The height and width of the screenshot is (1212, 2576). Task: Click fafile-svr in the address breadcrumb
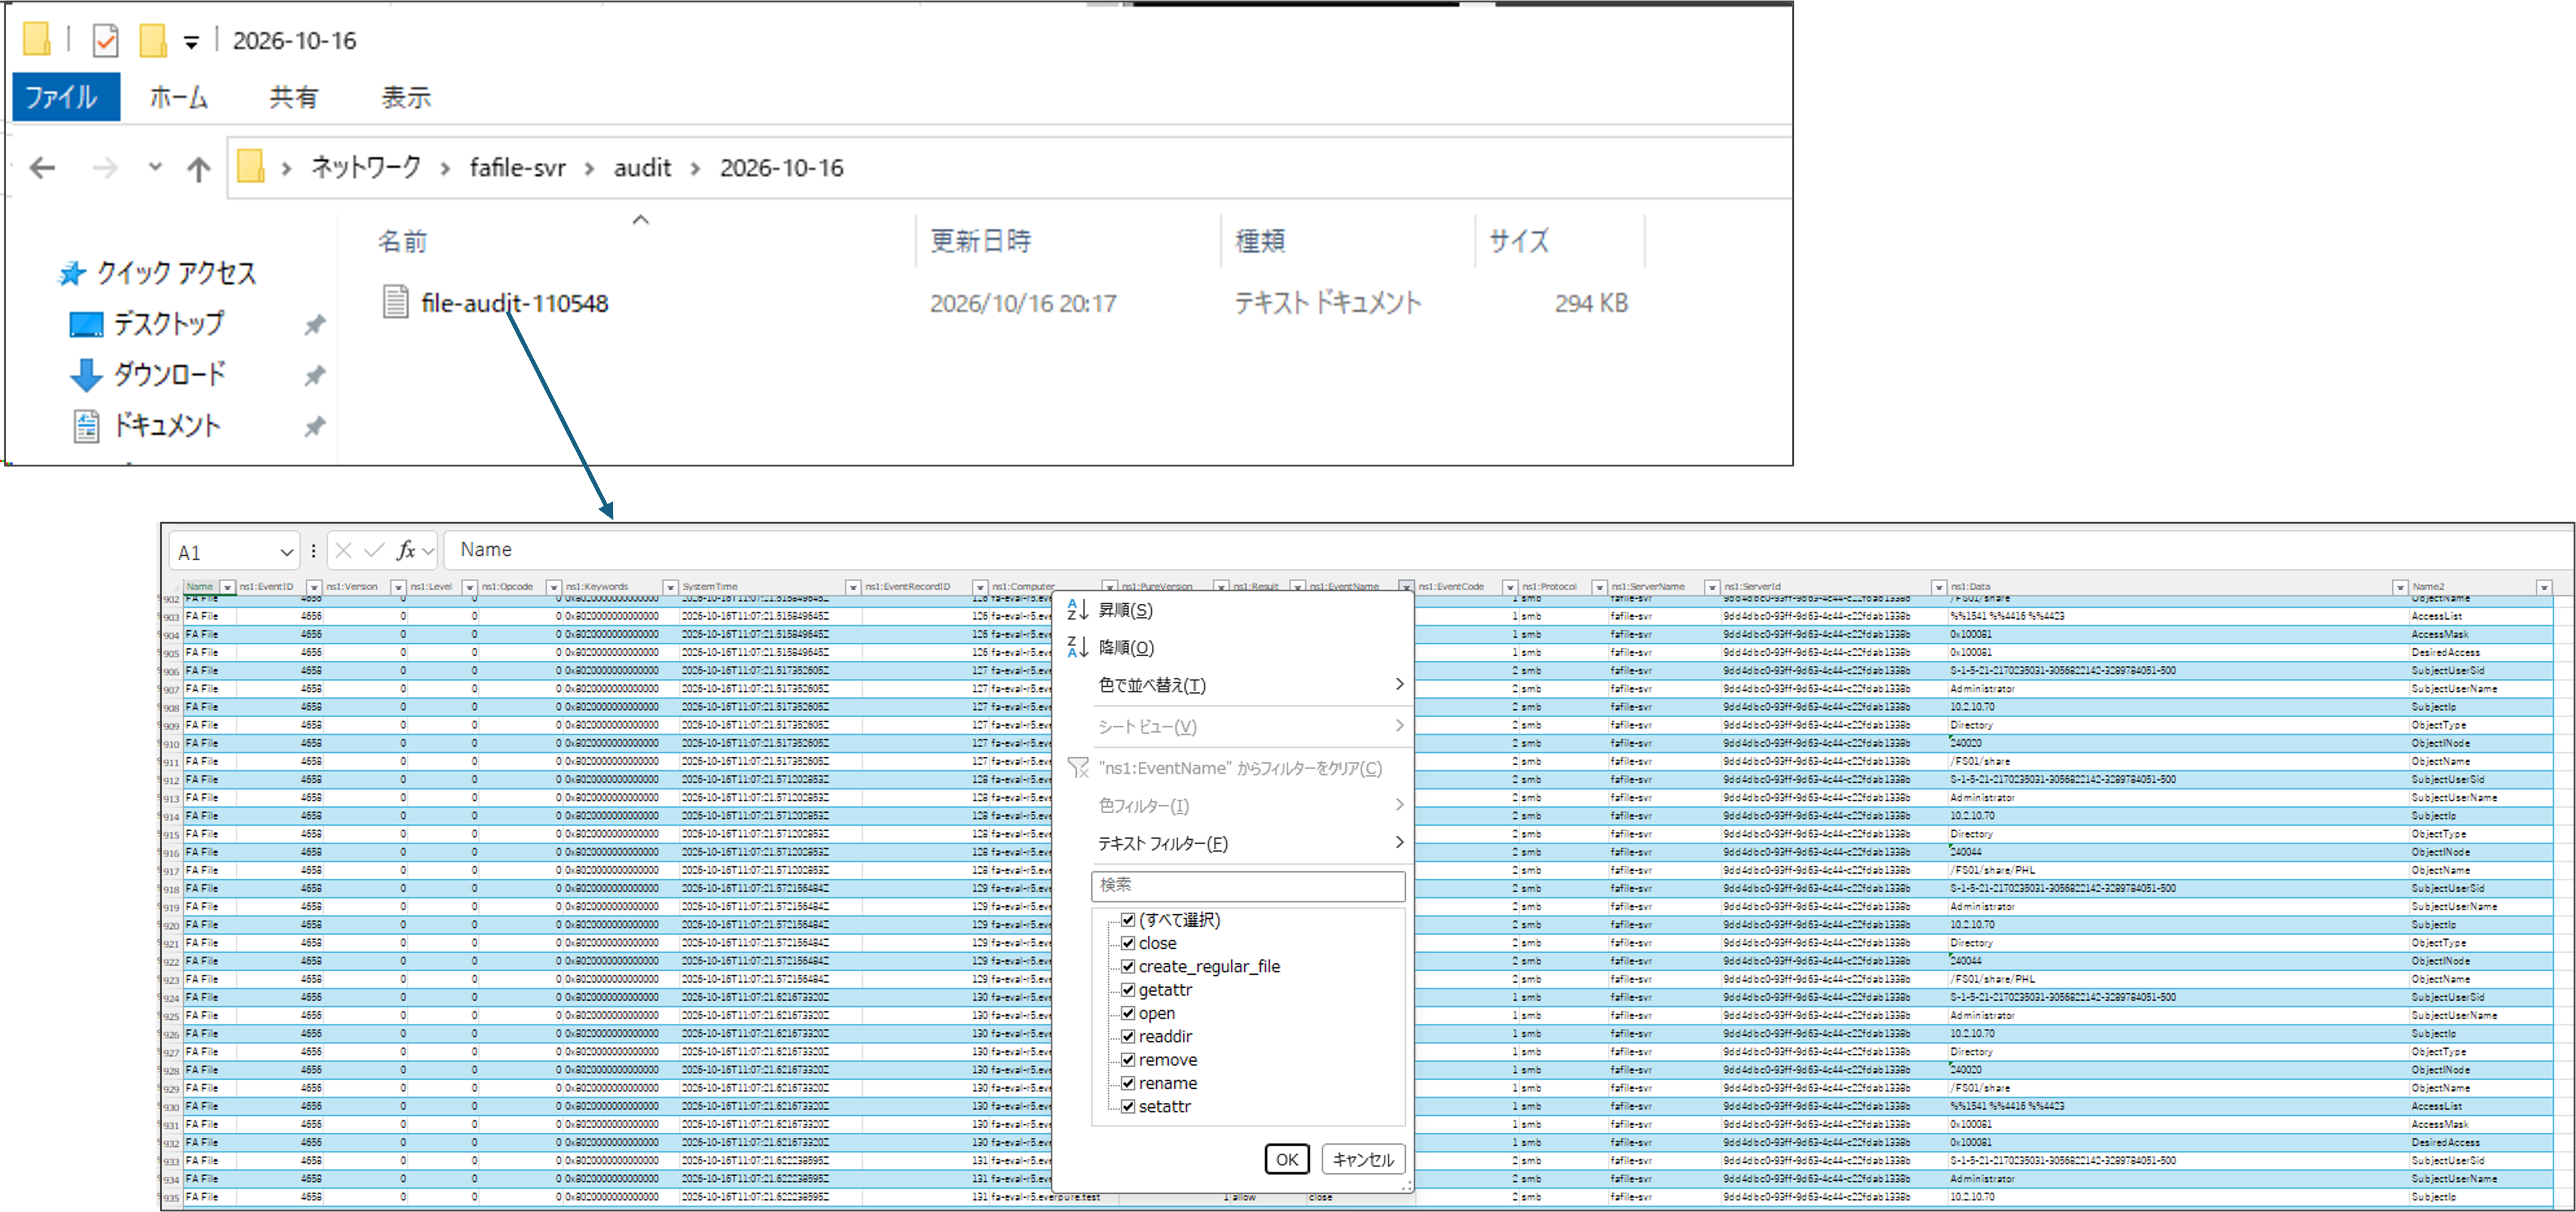tap(517, 168)
